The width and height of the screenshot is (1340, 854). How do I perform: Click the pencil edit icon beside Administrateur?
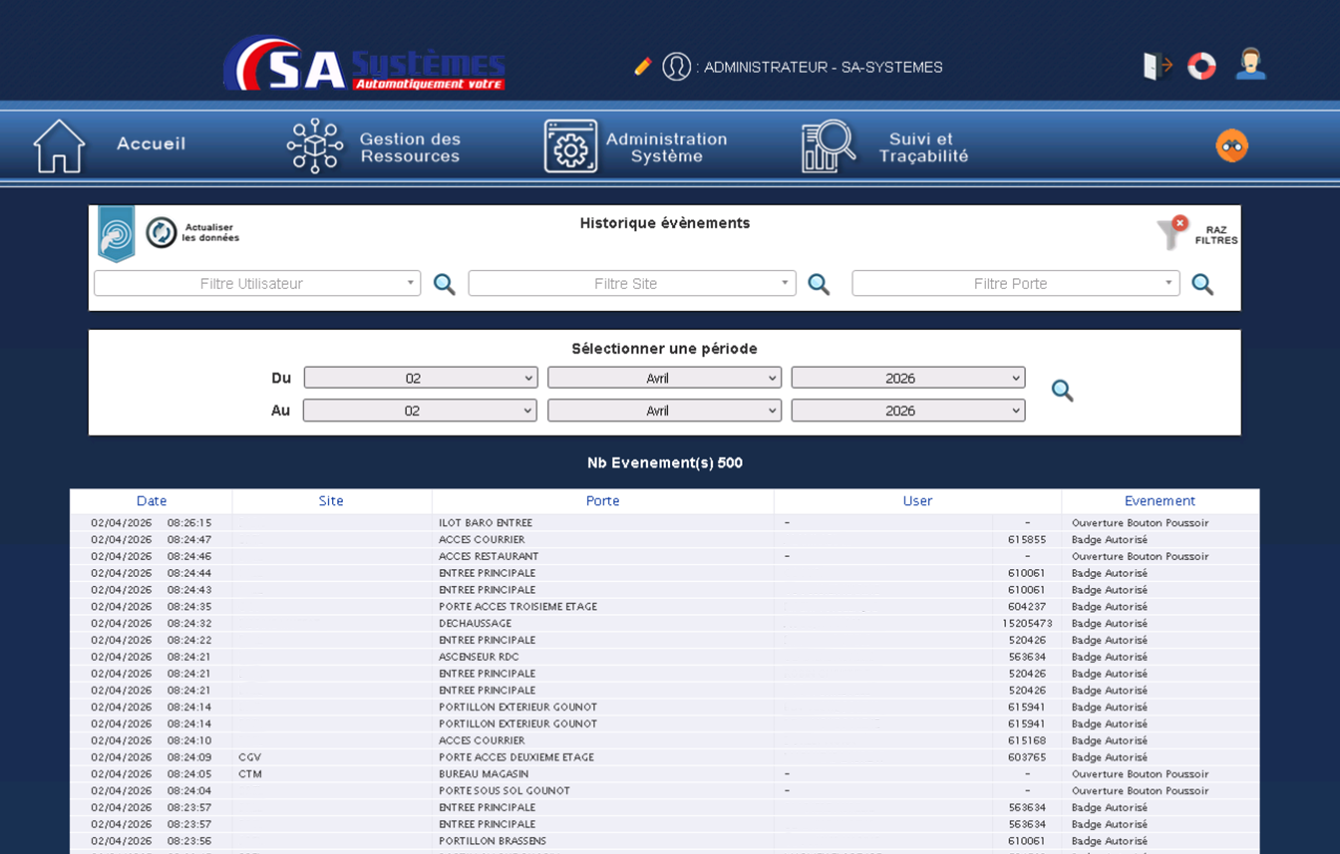click(x=642, y=67)
